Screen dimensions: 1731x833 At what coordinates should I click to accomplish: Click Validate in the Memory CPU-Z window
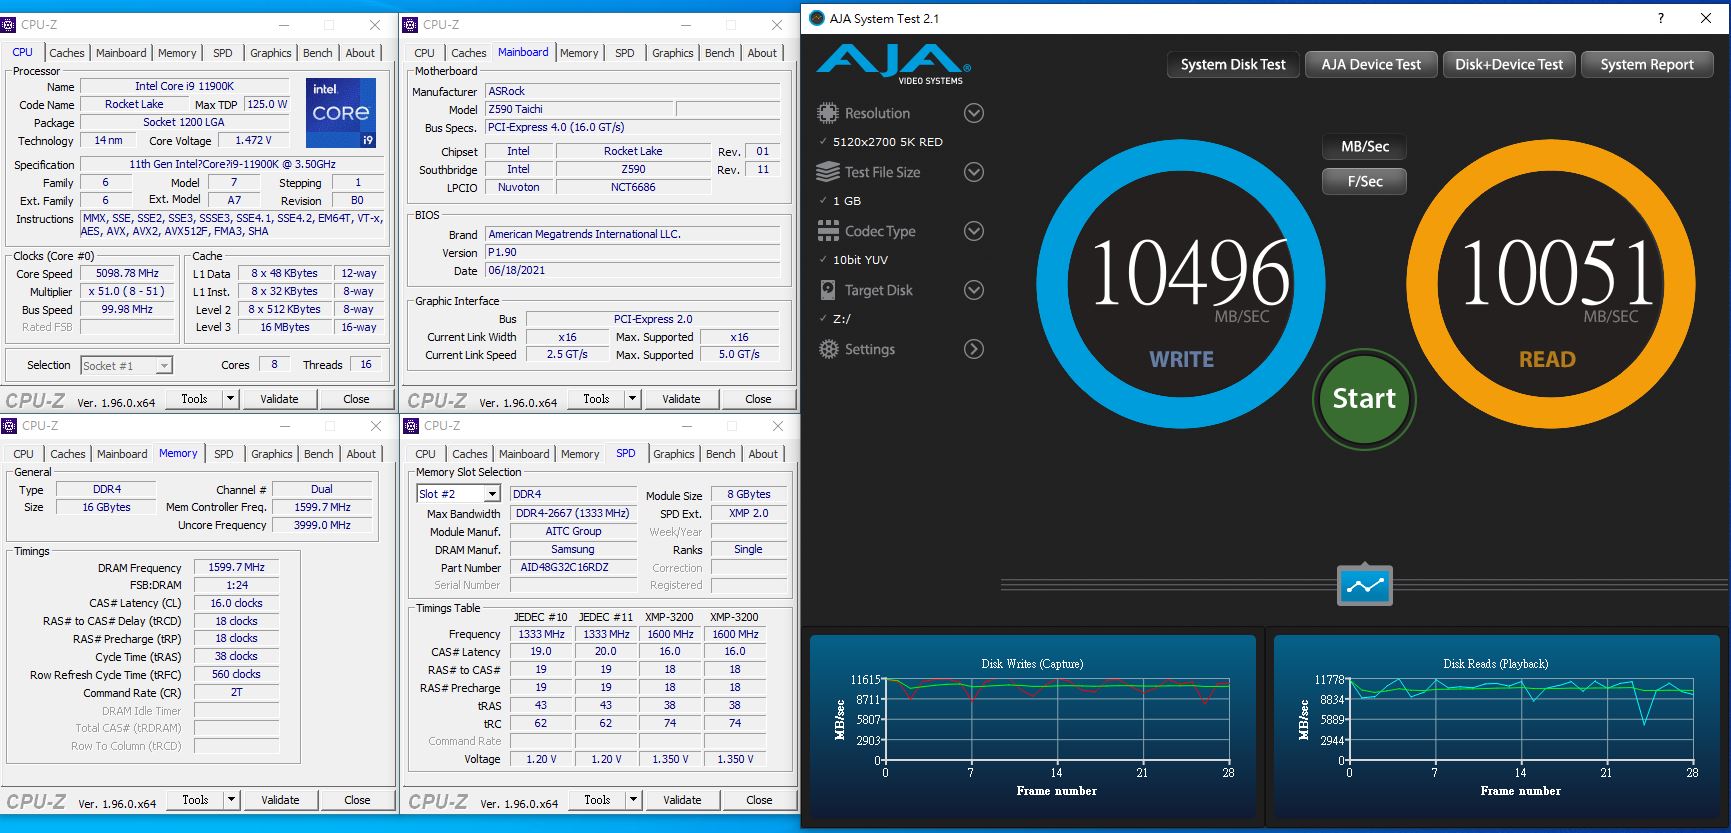tap(280, 800)
